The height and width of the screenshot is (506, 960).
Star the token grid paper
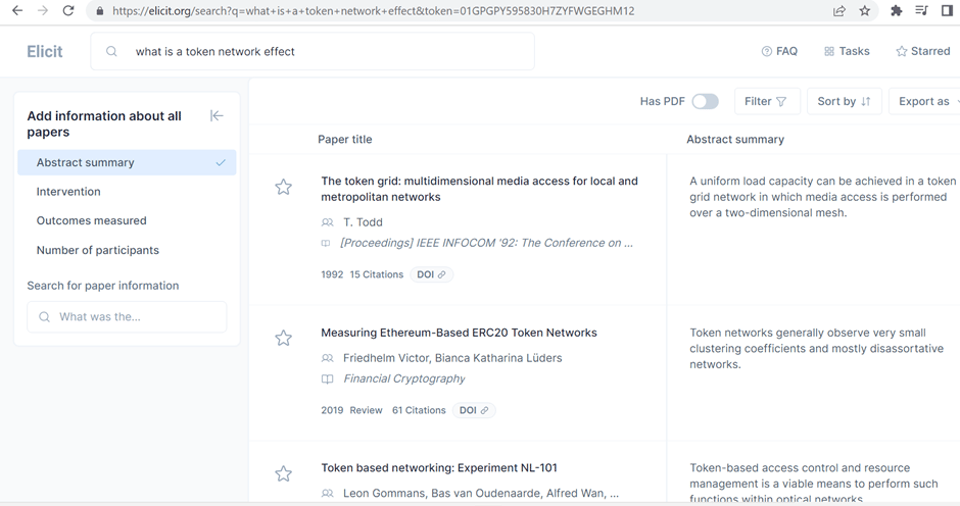point(283,187)
